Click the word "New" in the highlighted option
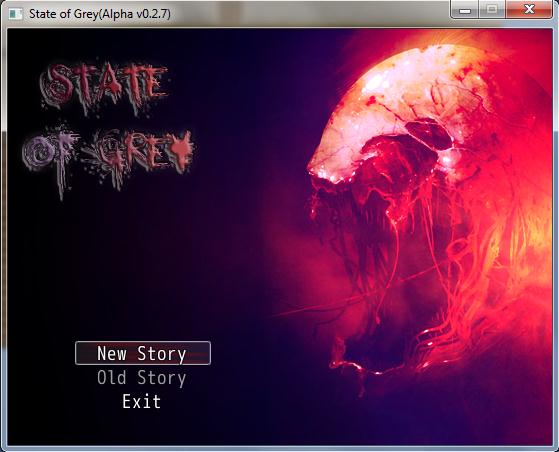This screenshot has height=452, width=559. 112,353
